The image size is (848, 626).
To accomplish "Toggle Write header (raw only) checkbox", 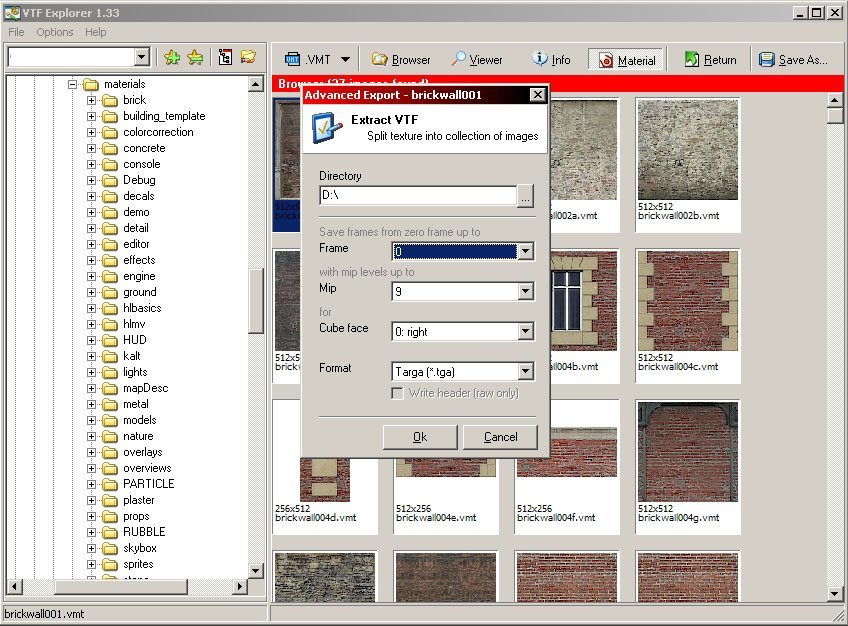I will click(398, 393).
